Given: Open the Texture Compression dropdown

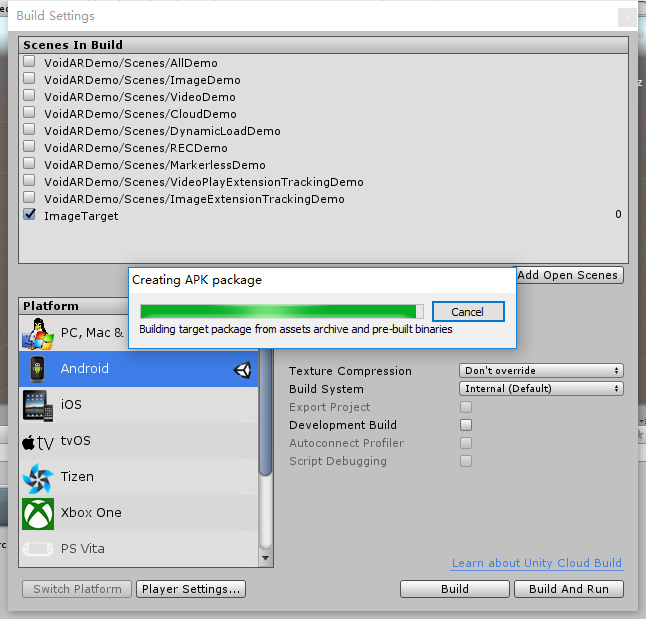Looking at the screenshot, I should pos(541,370).
